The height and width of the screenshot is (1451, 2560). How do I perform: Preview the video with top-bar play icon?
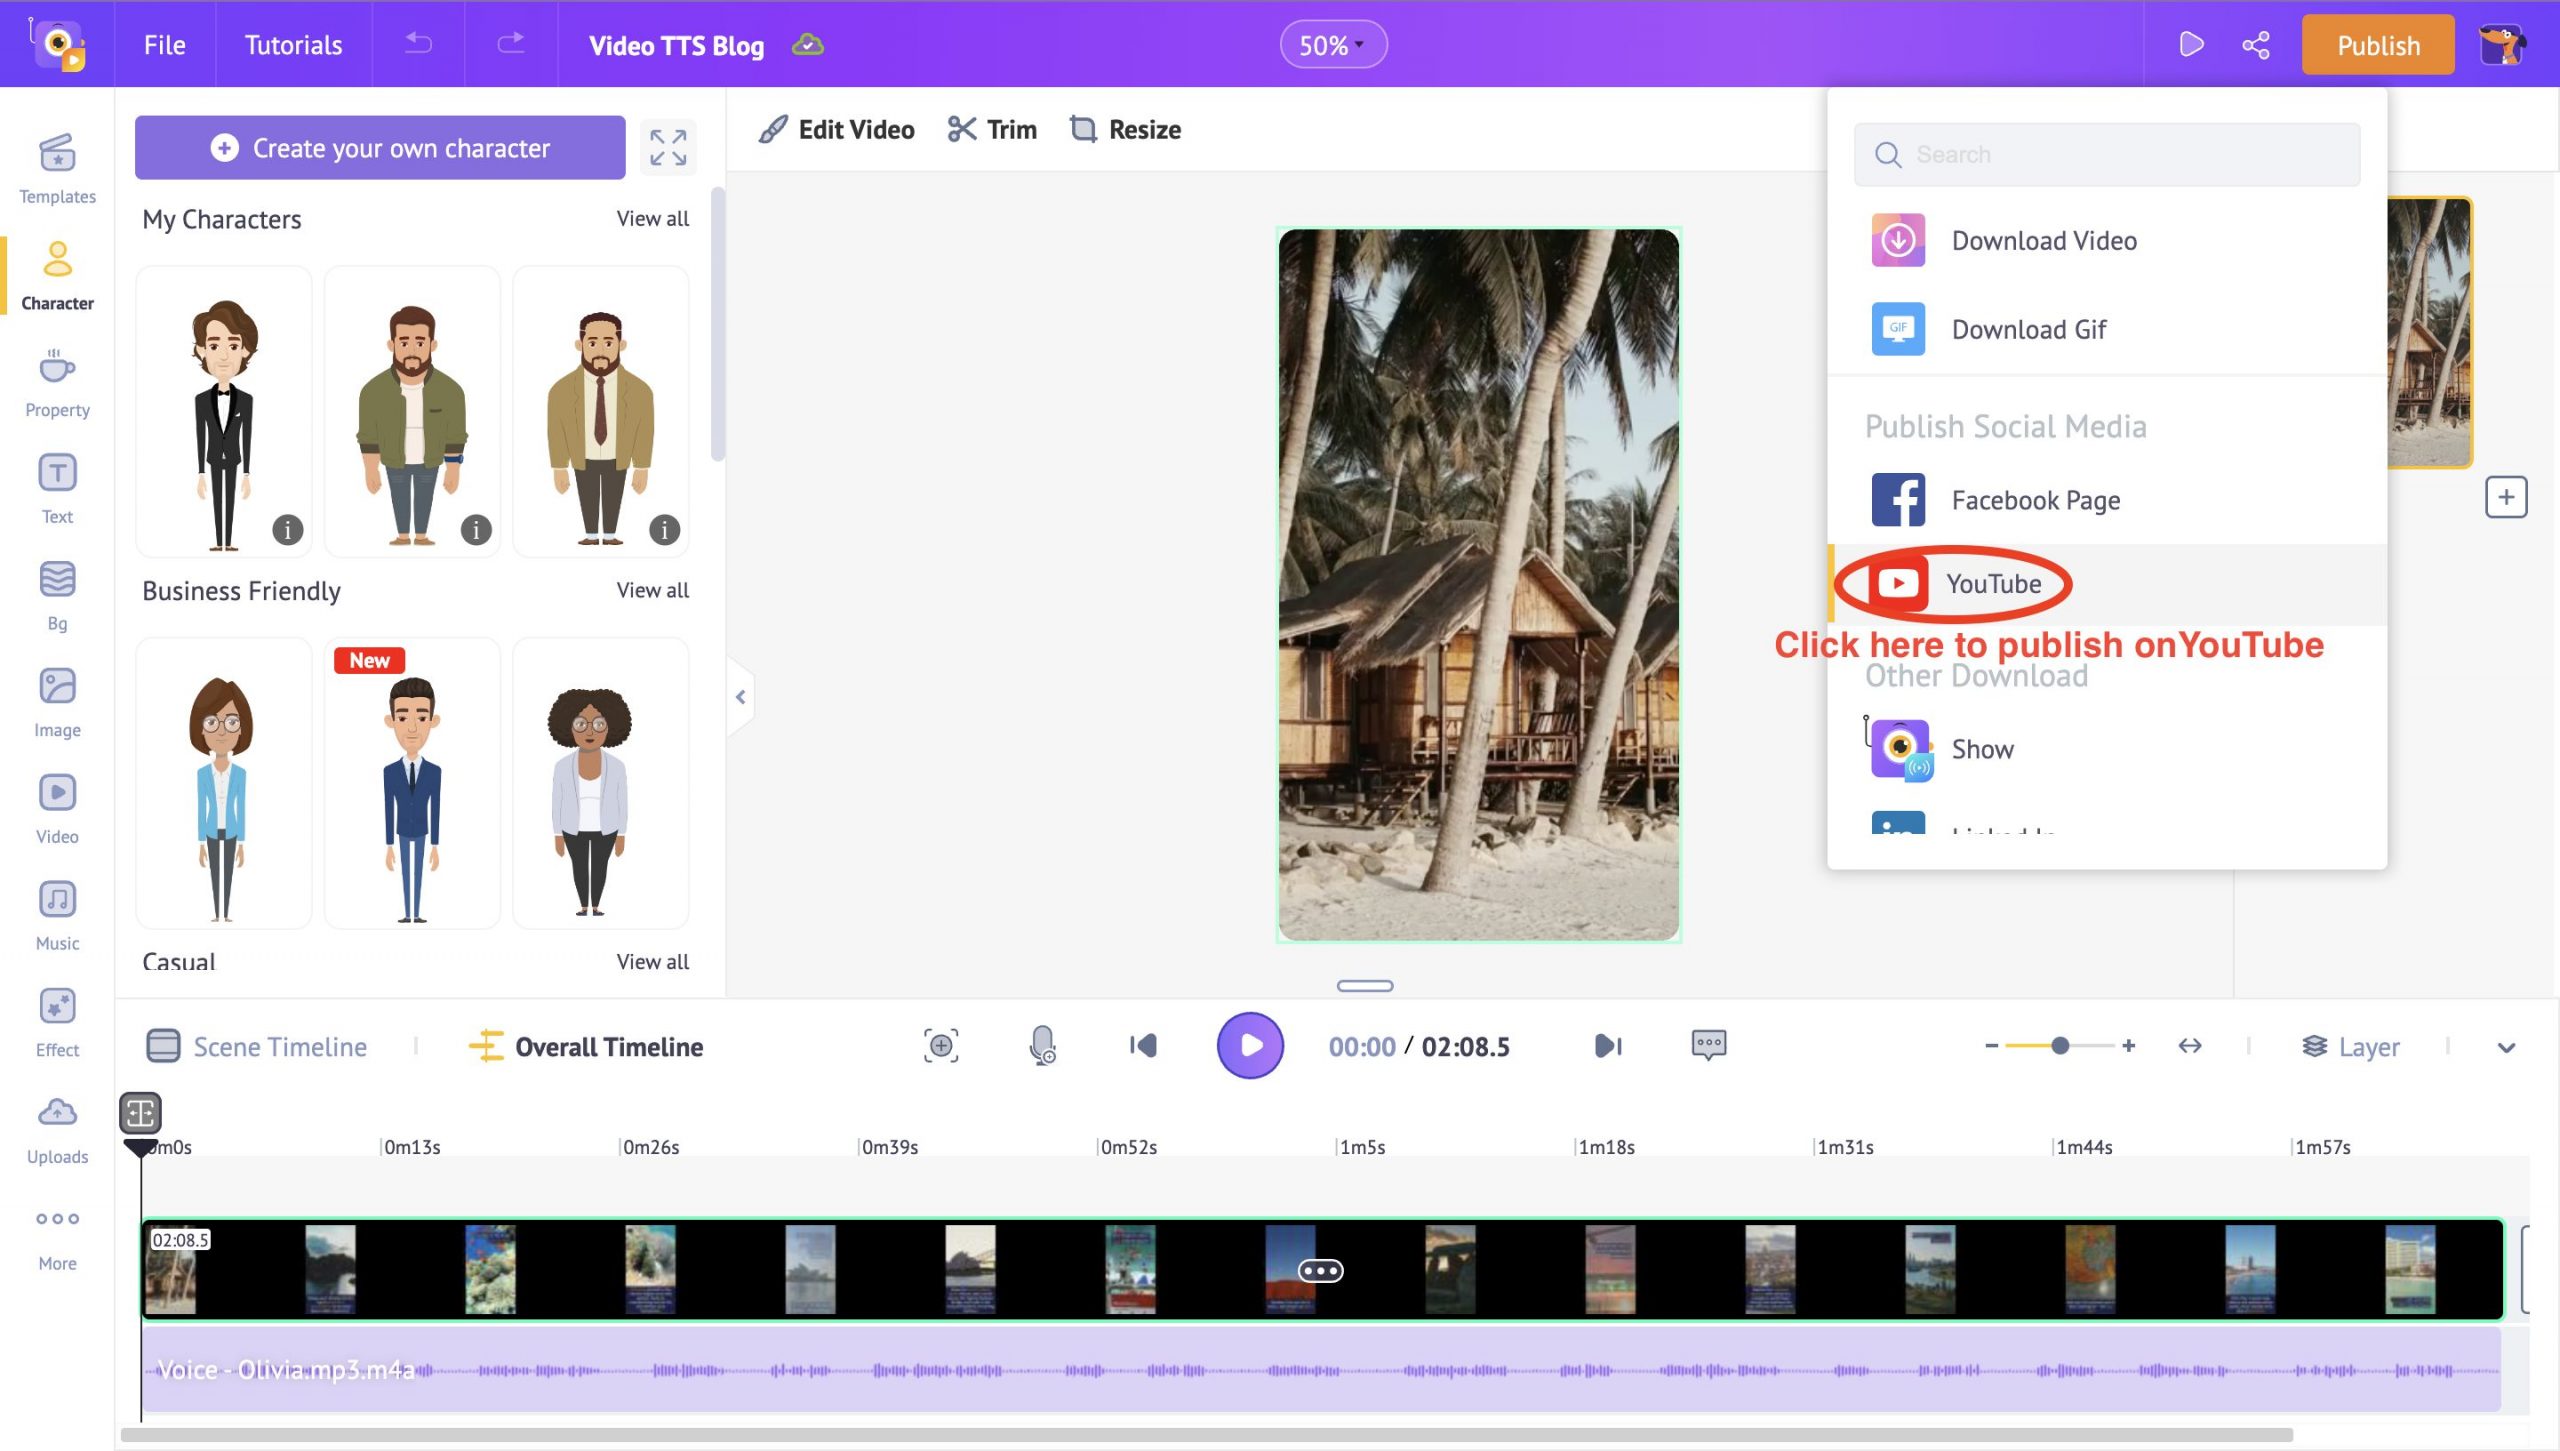(2190, 45)
